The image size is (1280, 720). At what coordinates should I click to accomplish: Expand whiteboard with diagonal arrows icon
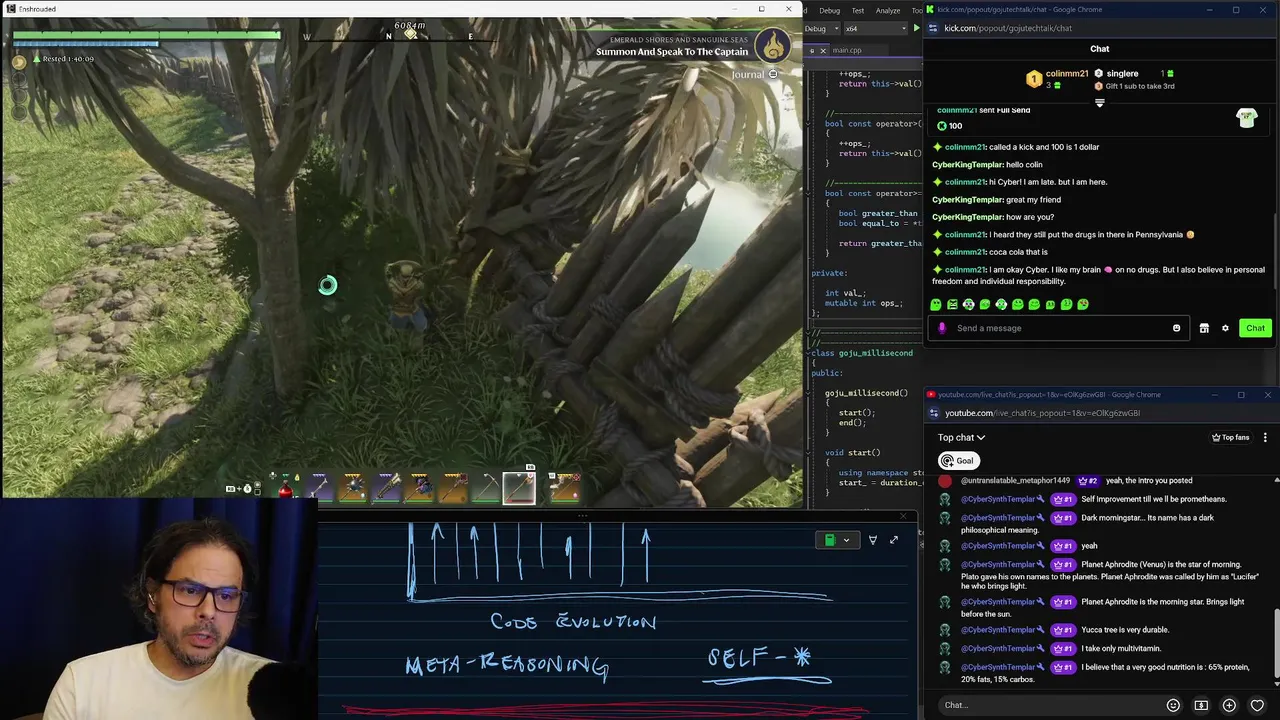tap(894, 540)
